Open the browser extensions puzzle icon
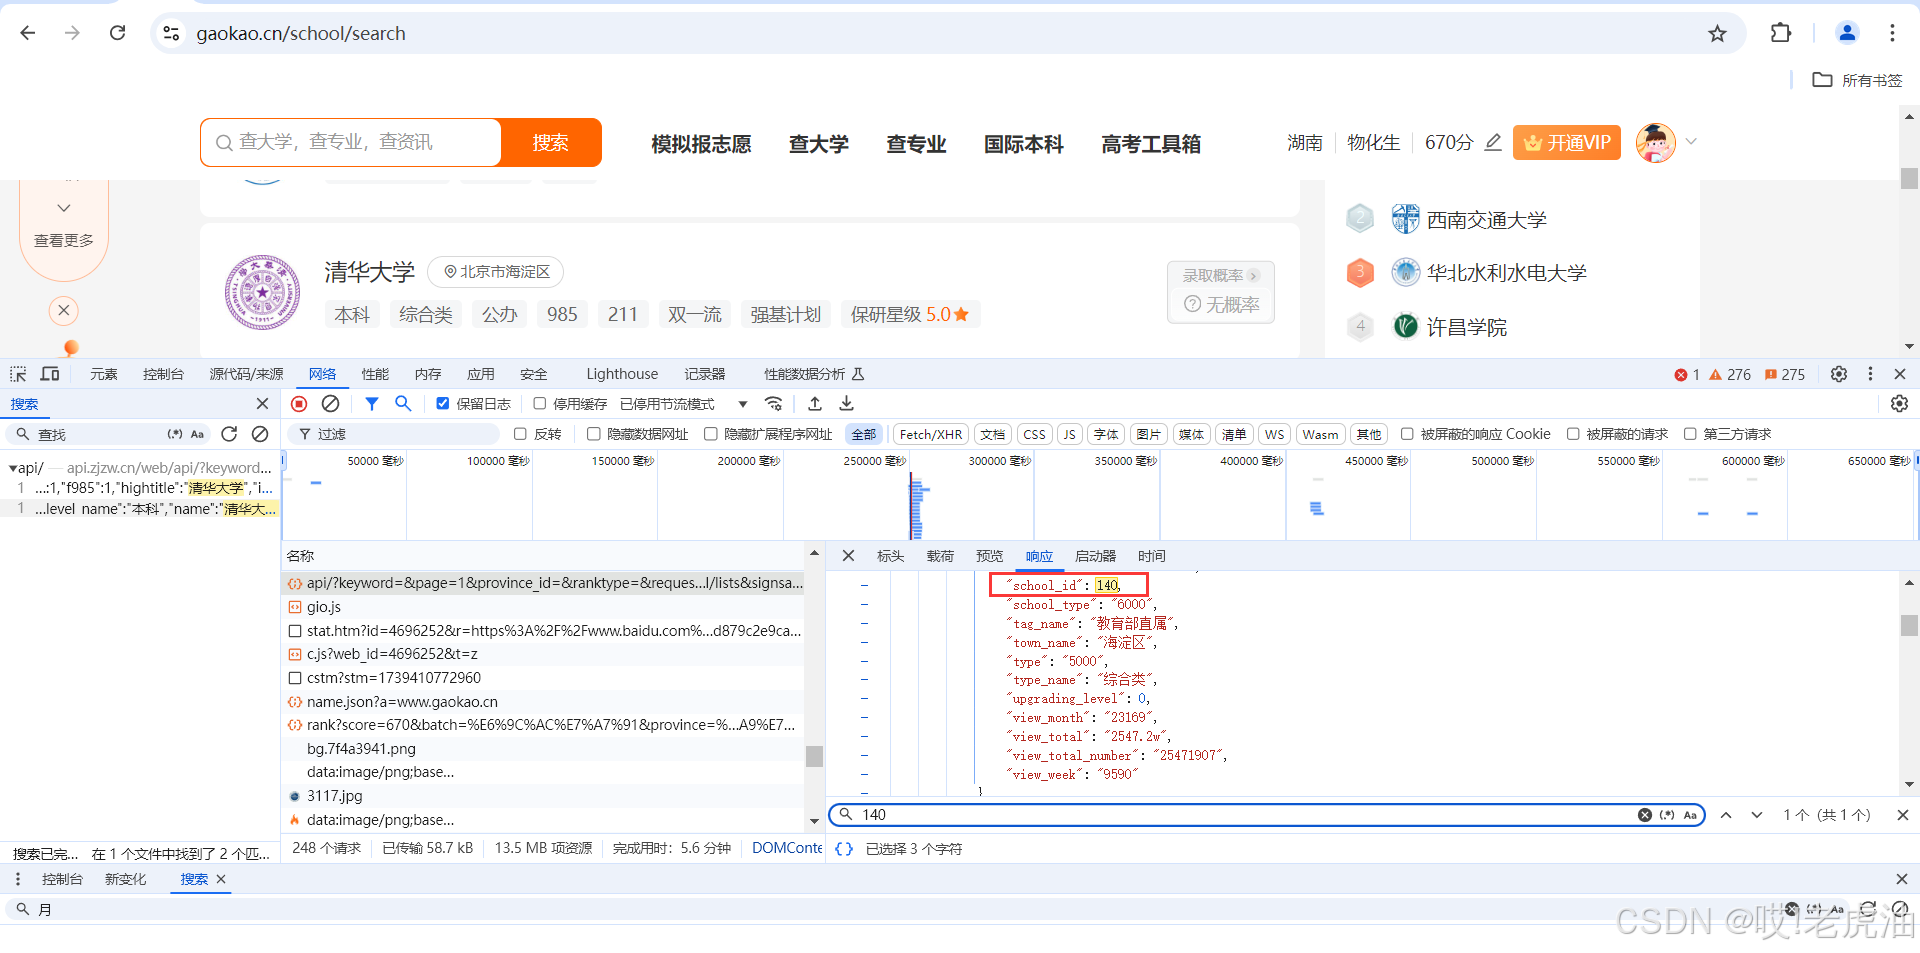1920x953 pixels. (1780, 33)
